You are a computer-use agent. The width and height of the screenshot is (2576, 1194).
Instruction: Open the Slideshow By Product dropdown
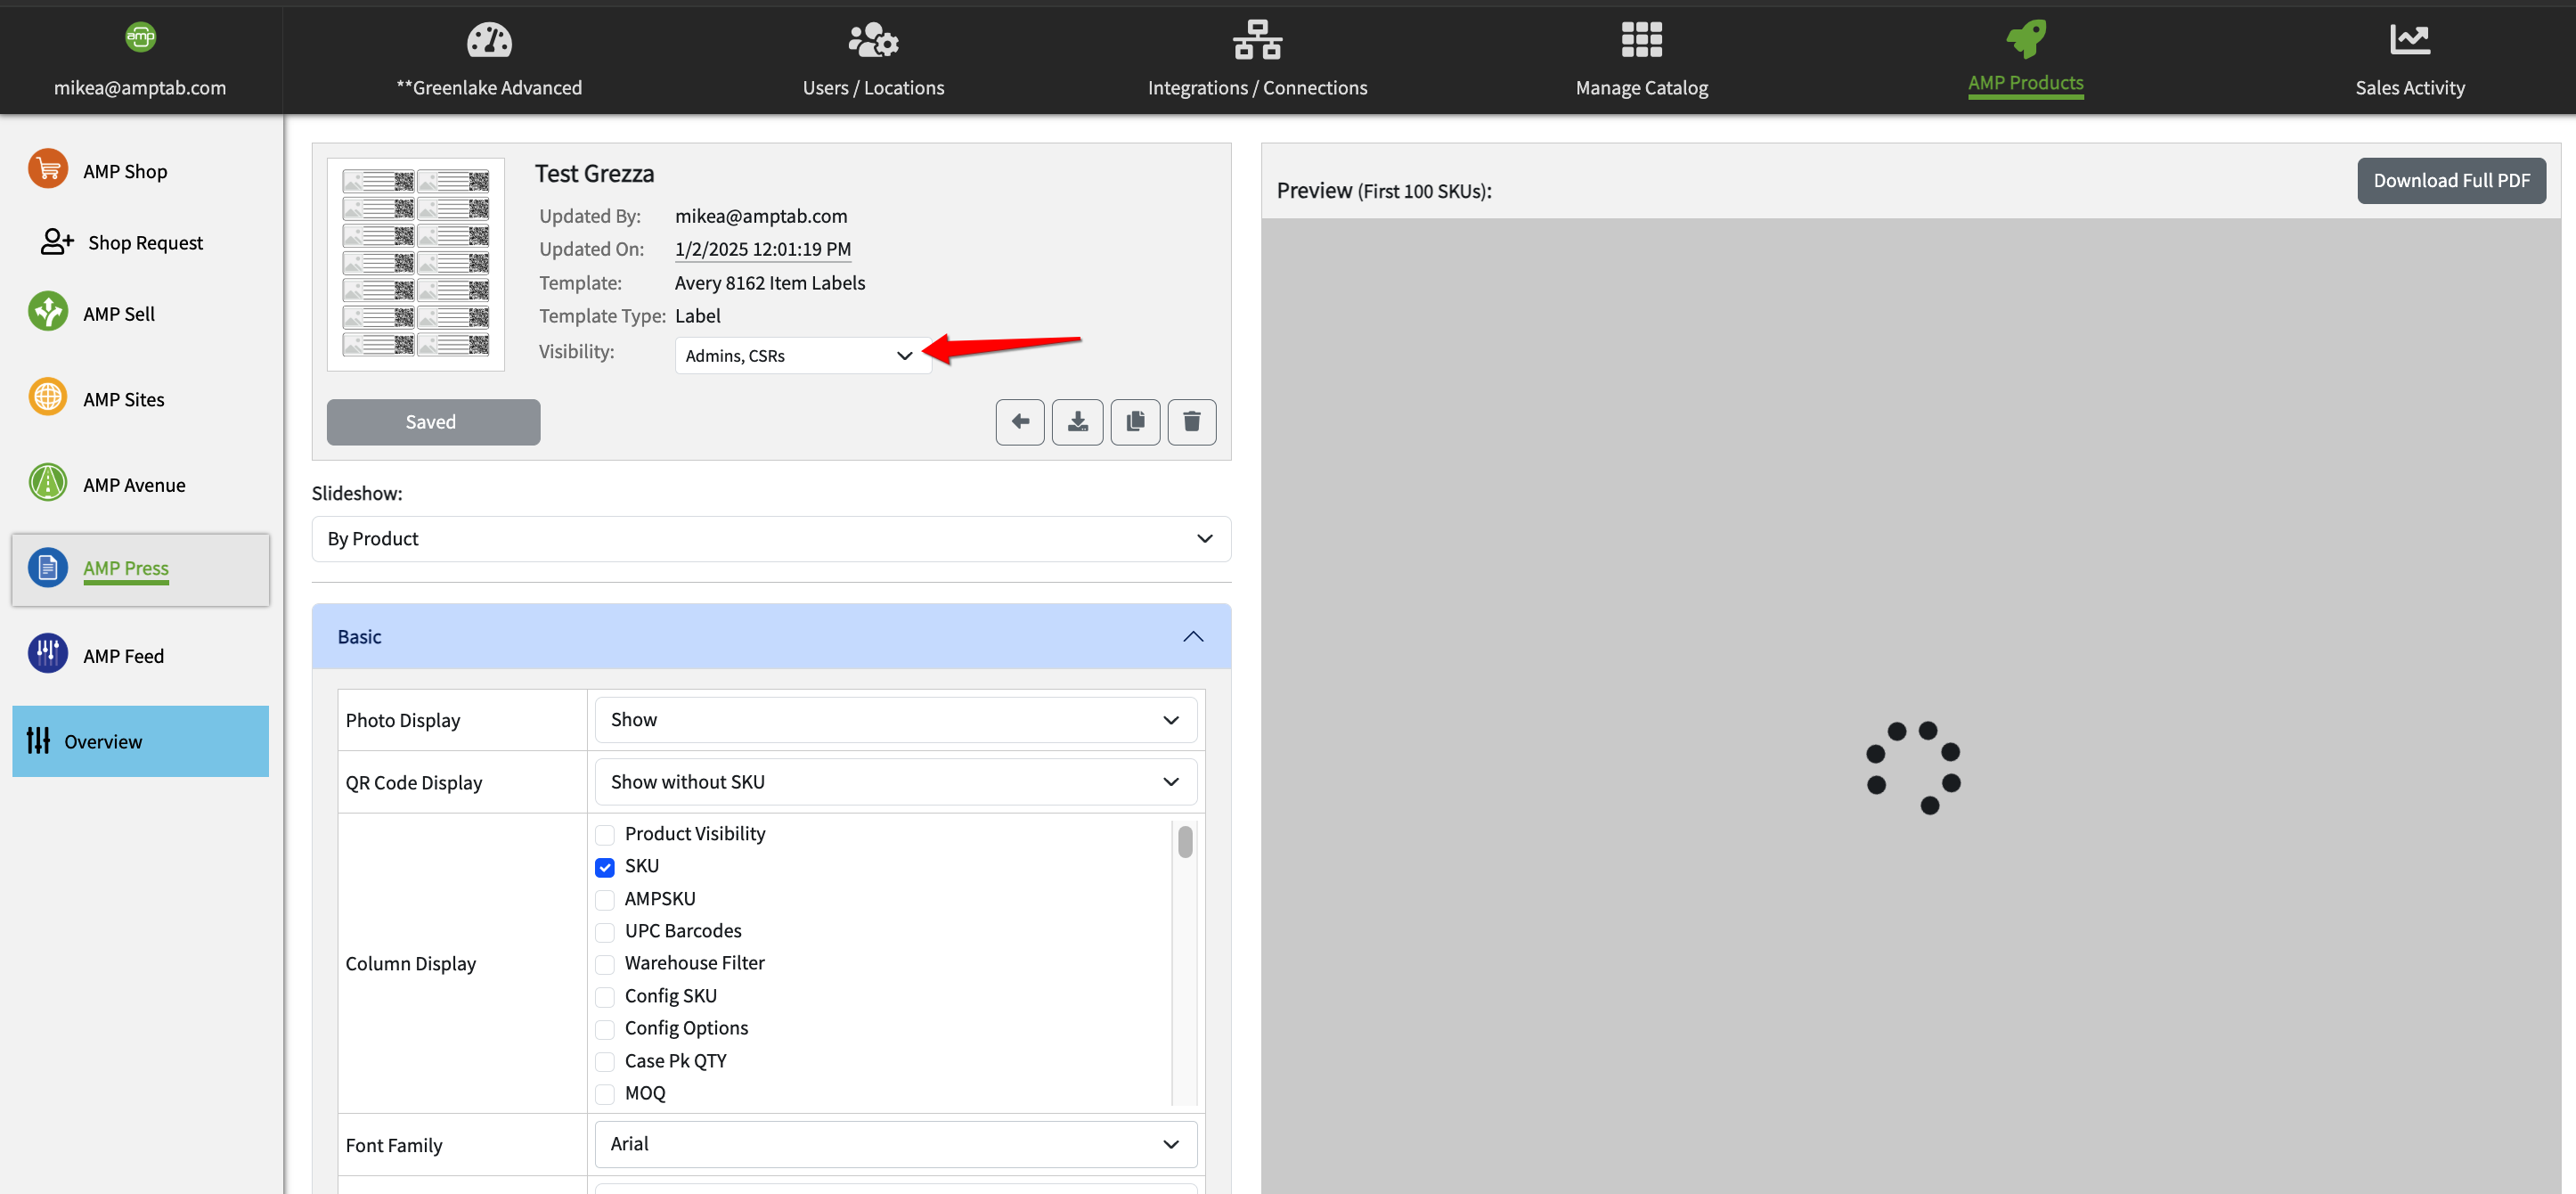click(770, 539)
